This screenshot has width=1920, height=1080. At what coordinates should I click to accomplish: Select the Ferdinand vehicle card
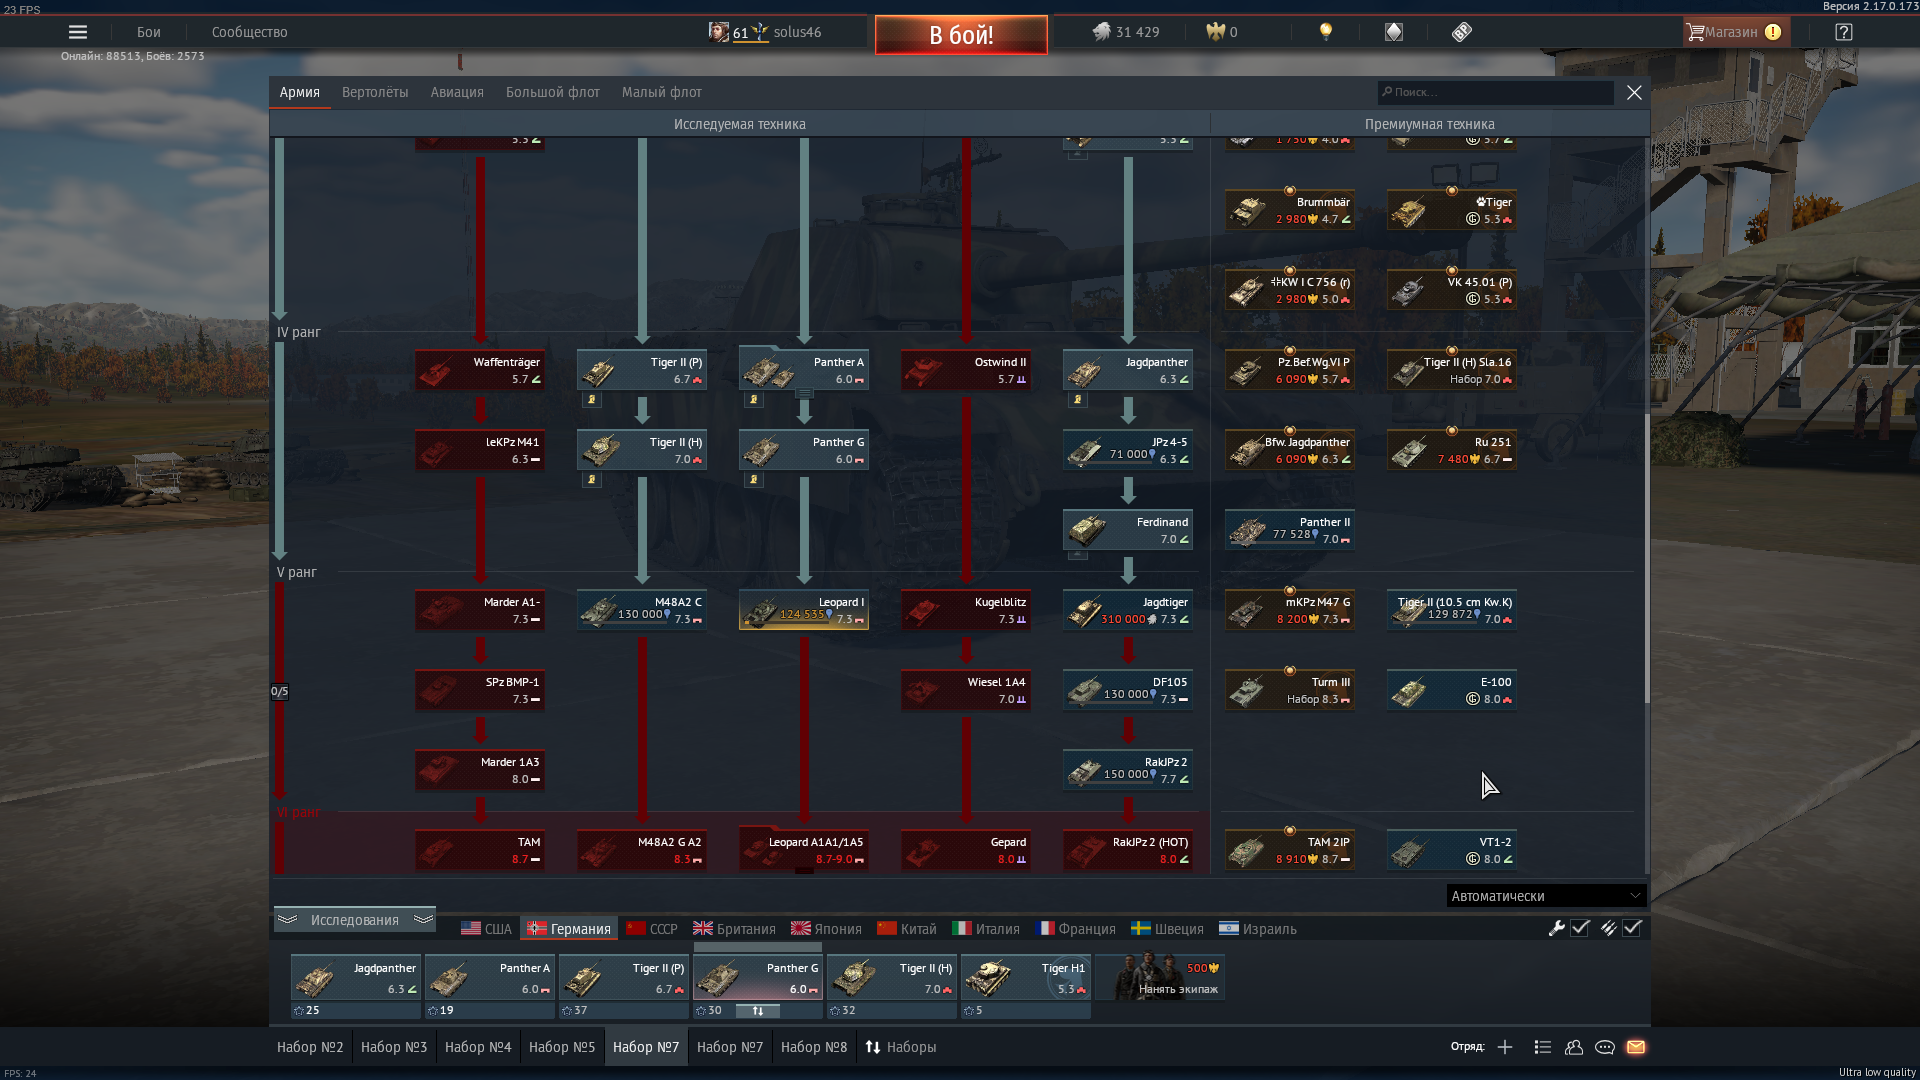pos(1128,530)
